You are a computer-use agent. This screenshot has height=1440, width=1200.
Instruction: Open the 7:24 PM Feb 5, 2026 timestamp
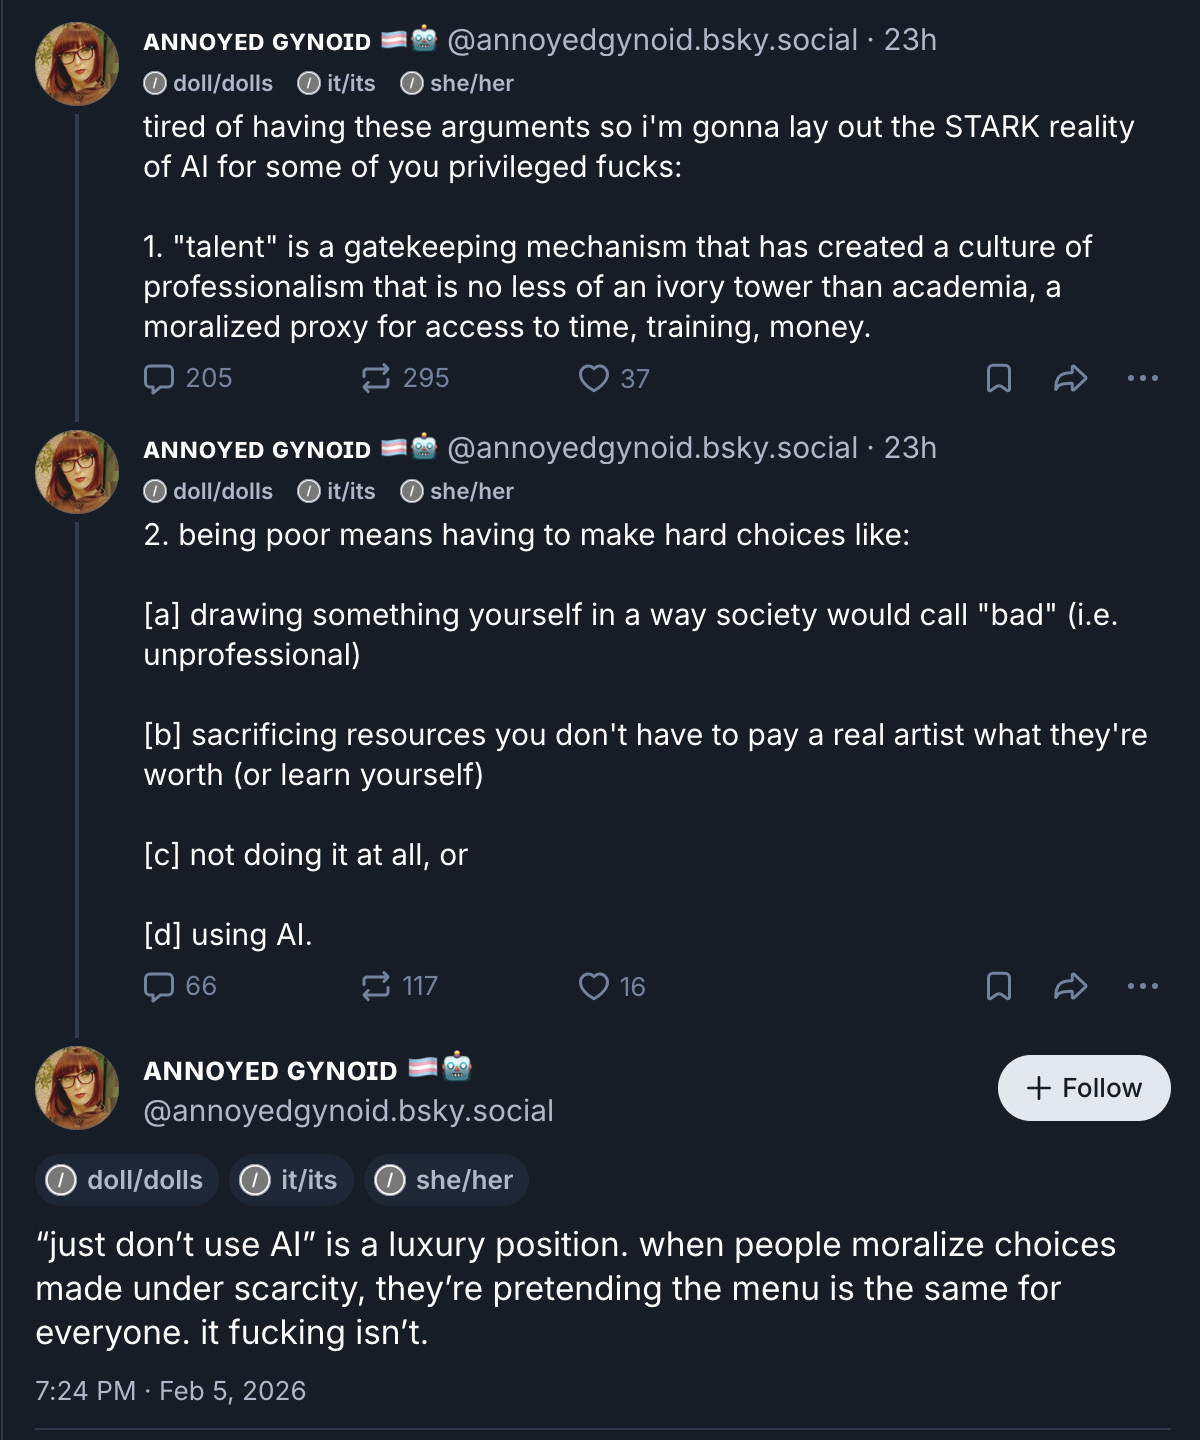171,1391
